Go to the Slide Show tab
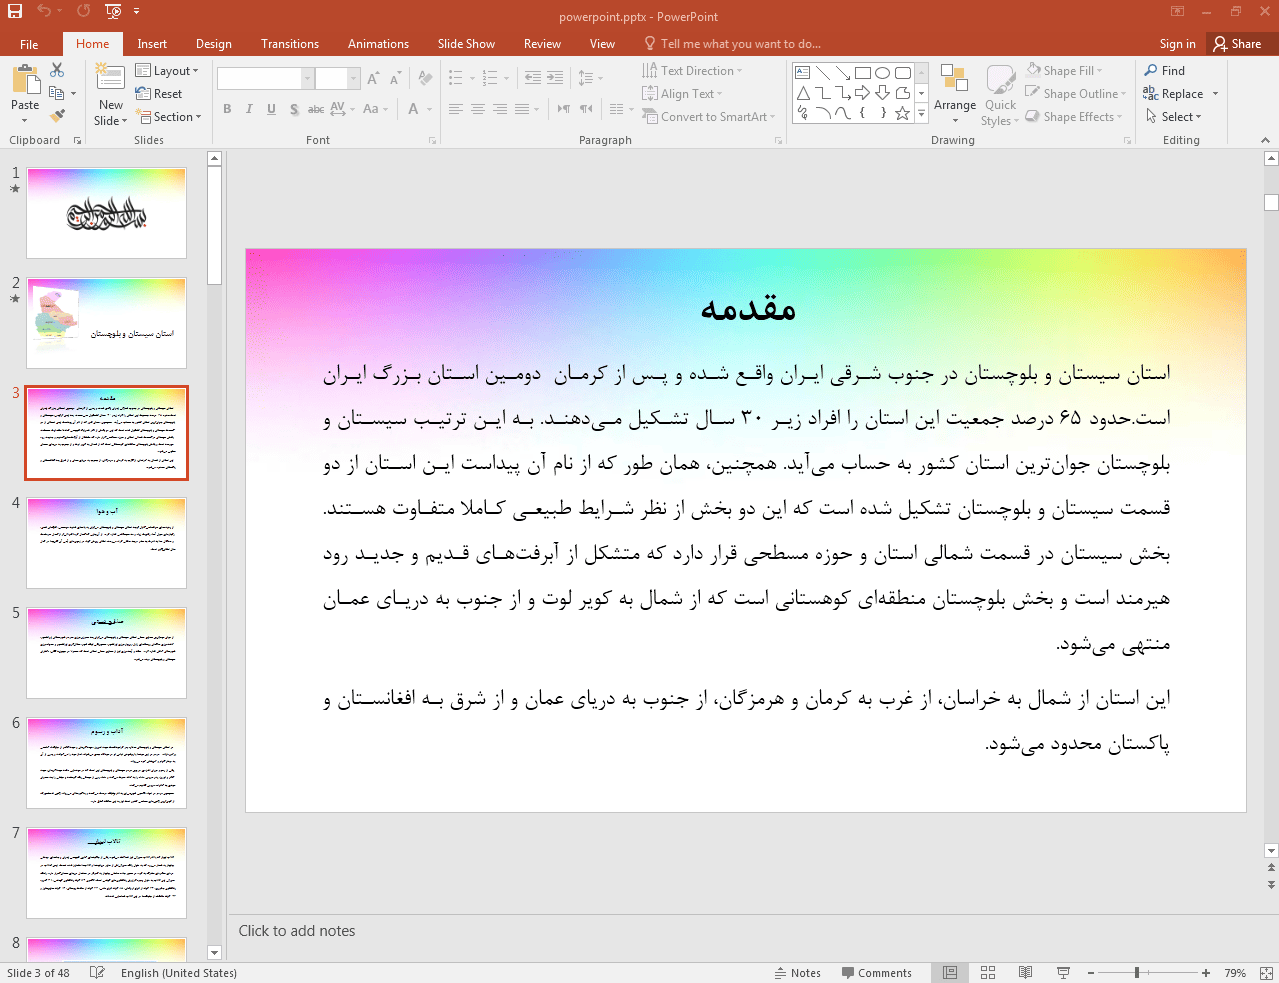The height and width of the screenshot is (983, 1279). pos(466,44)
